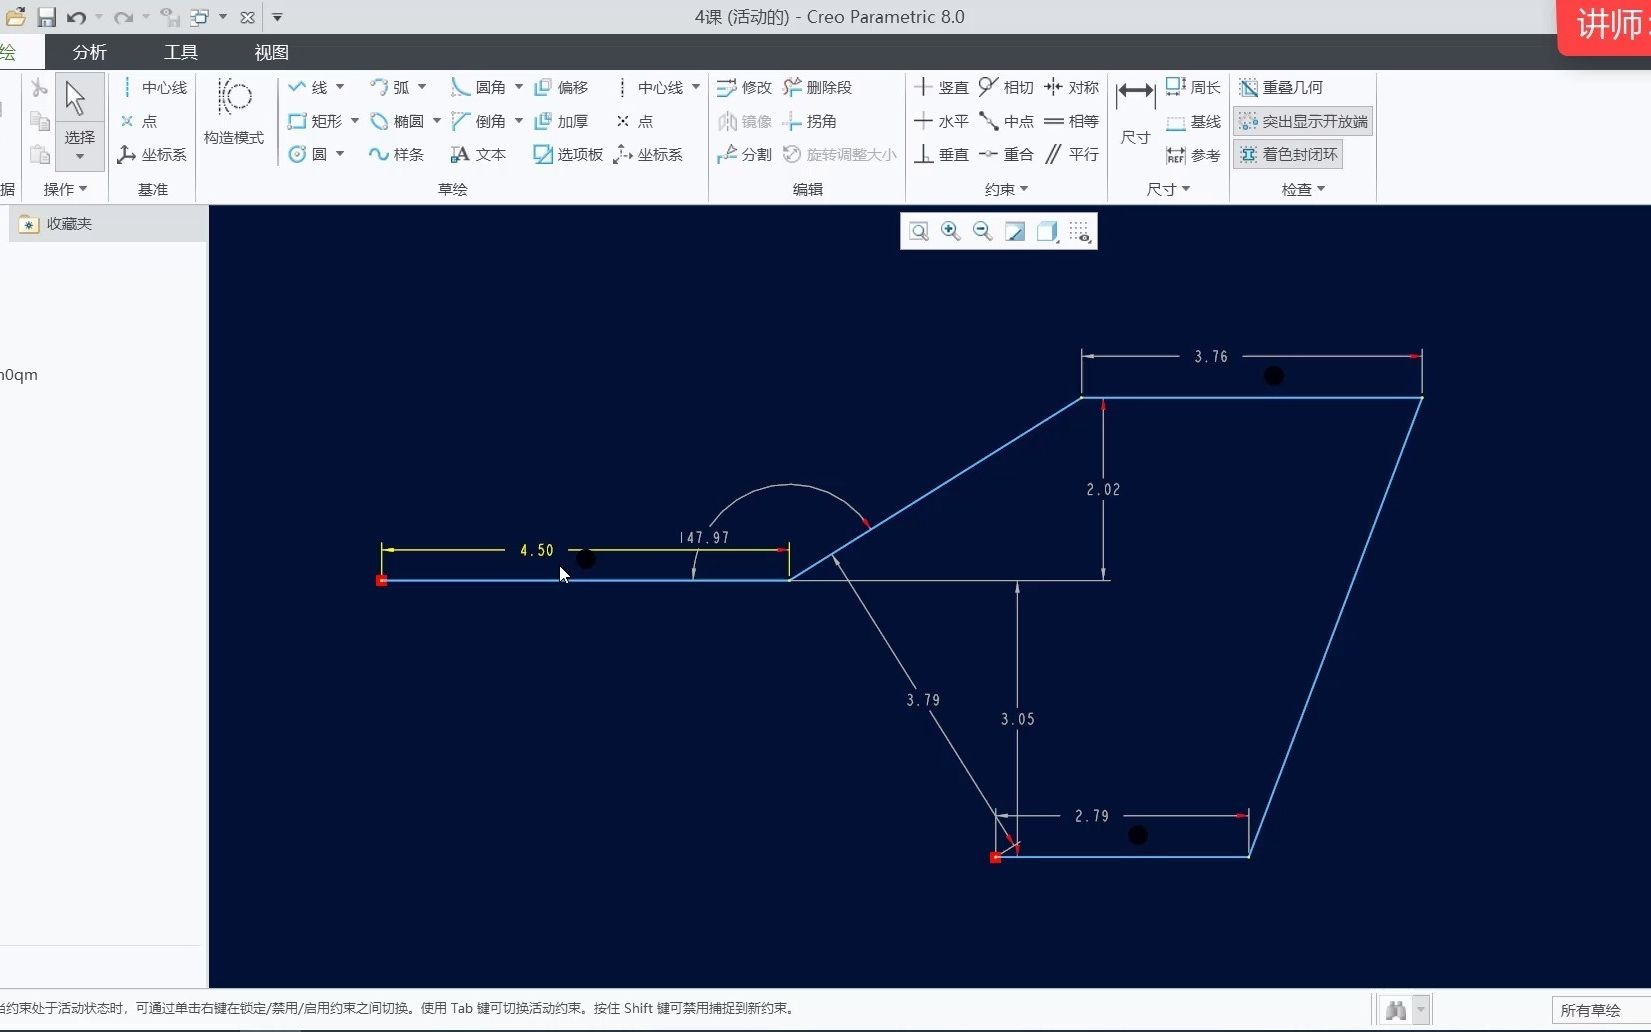Expand the 操作 group menu

point(65,189)
